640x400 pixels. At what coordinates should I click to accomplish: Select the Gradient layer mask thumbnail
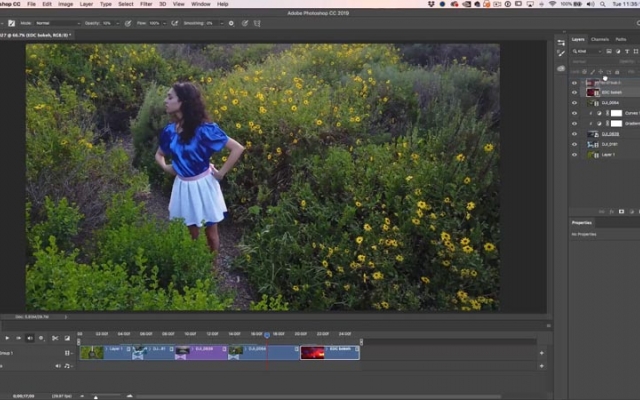pos(616,123)
